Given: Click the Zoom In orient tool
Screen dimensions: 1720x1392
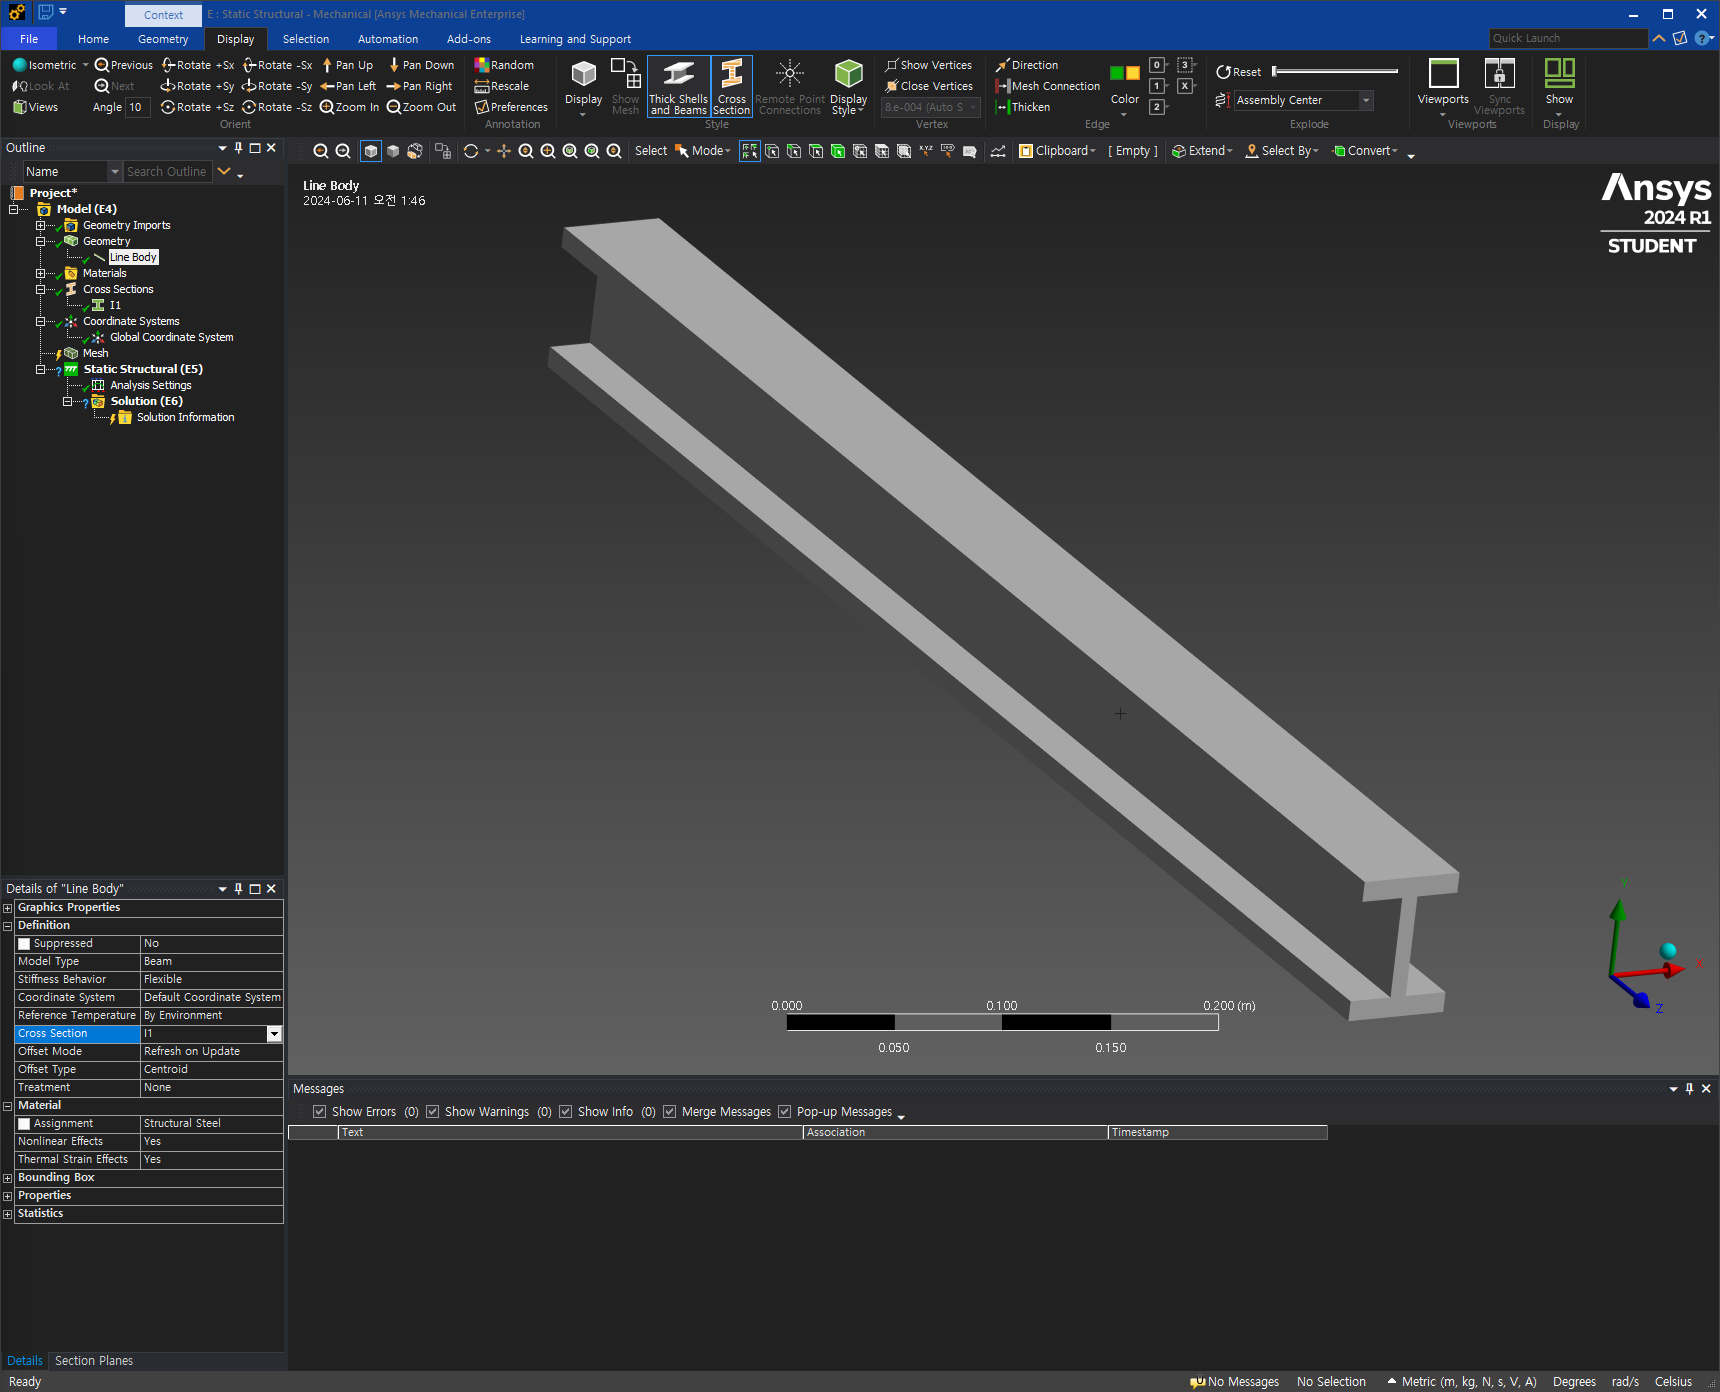Looking at the screenshot, I should pyautogui.click(x=349, y=107).
